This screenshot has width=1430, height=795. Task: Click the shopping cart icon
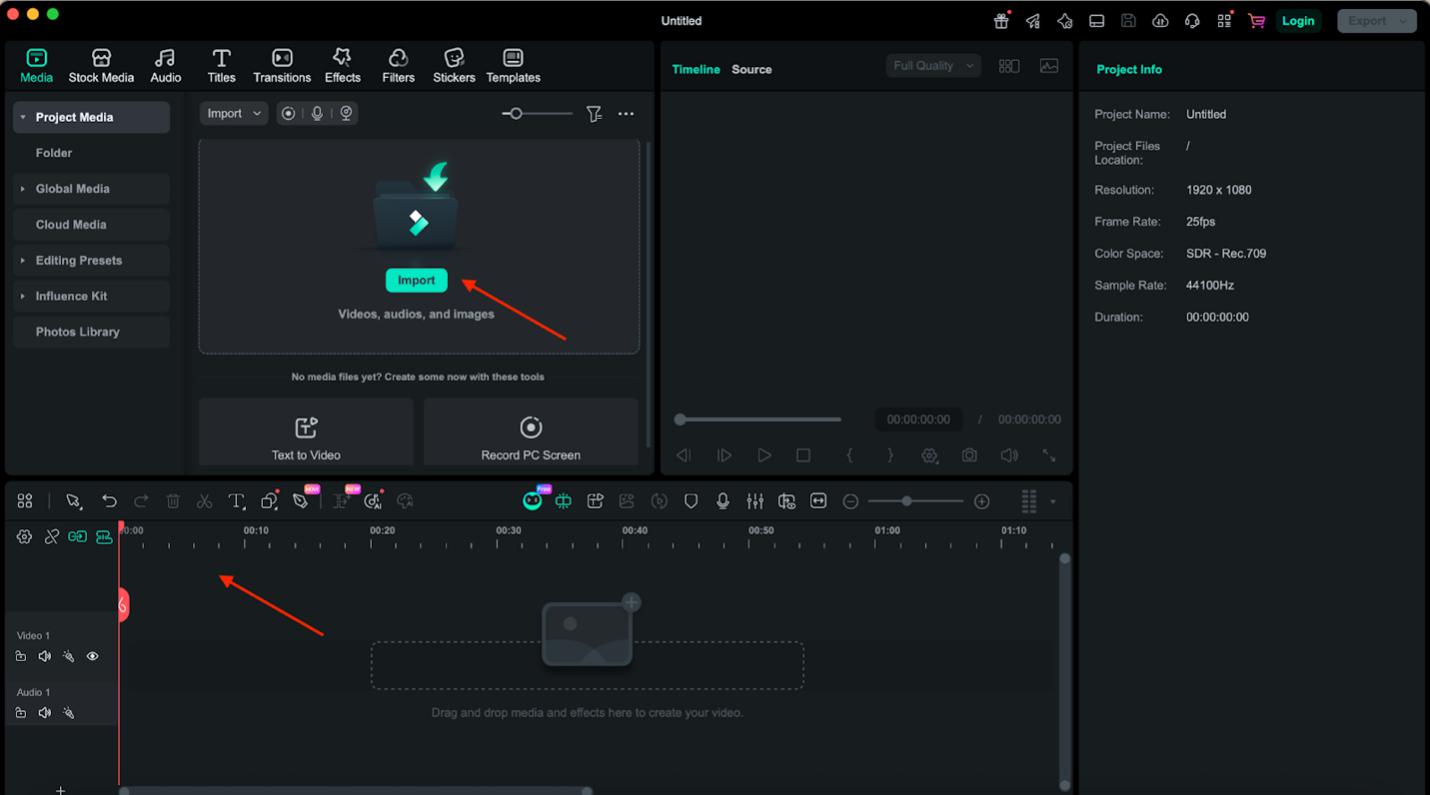1256,21
